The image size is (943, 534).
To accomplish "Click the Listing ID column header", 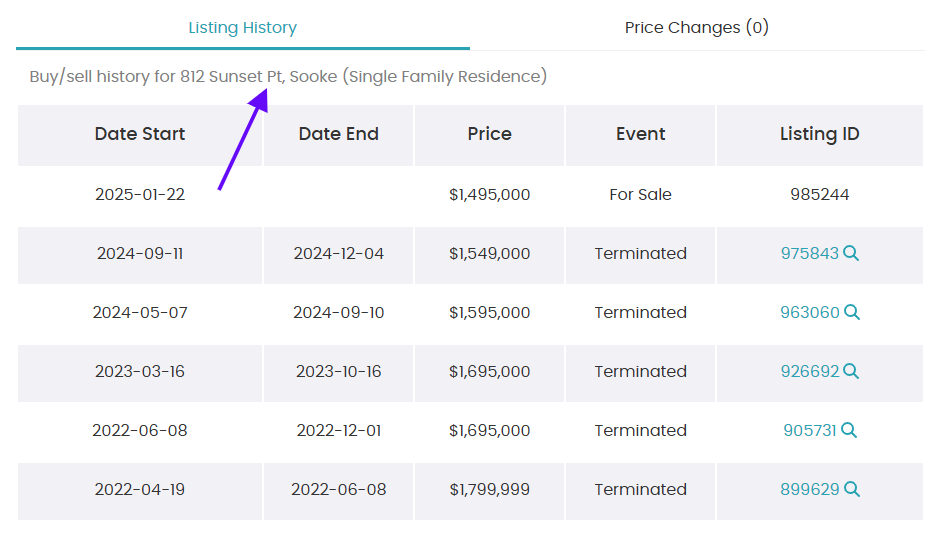I will (820, 134).
